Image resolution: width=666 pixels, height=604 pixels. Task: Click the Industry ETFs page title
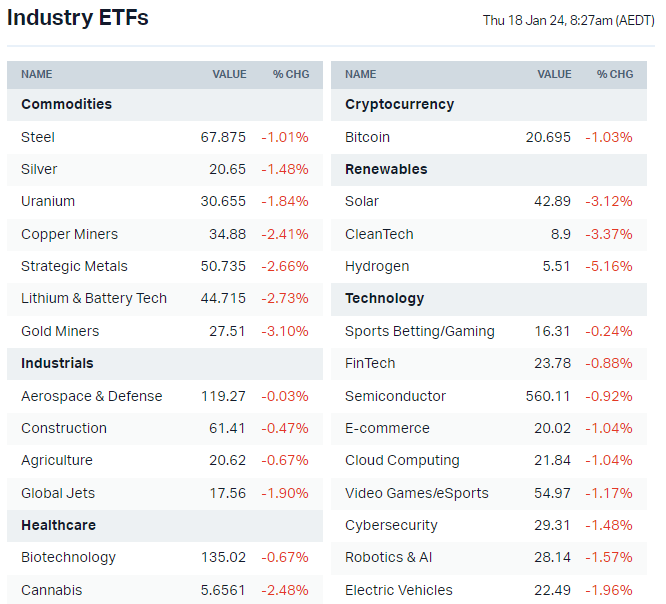(x=78, y=18)
